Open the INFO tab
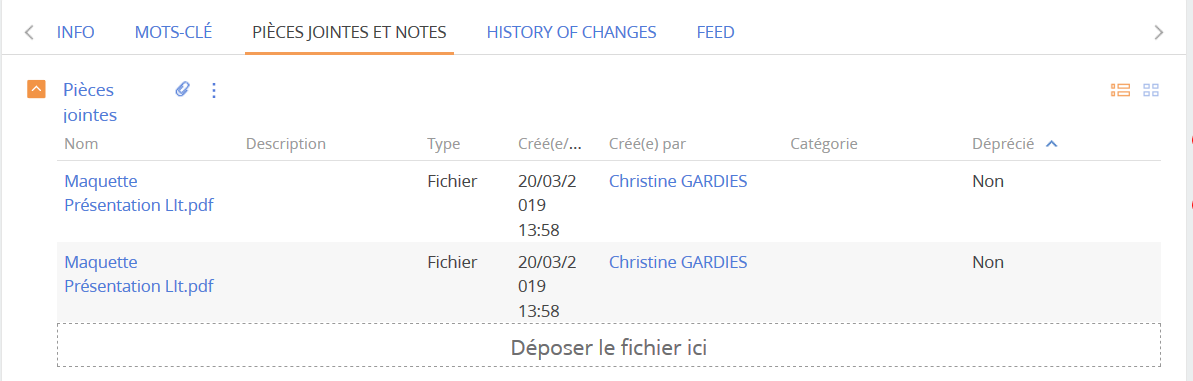 (x=75, y=32)
